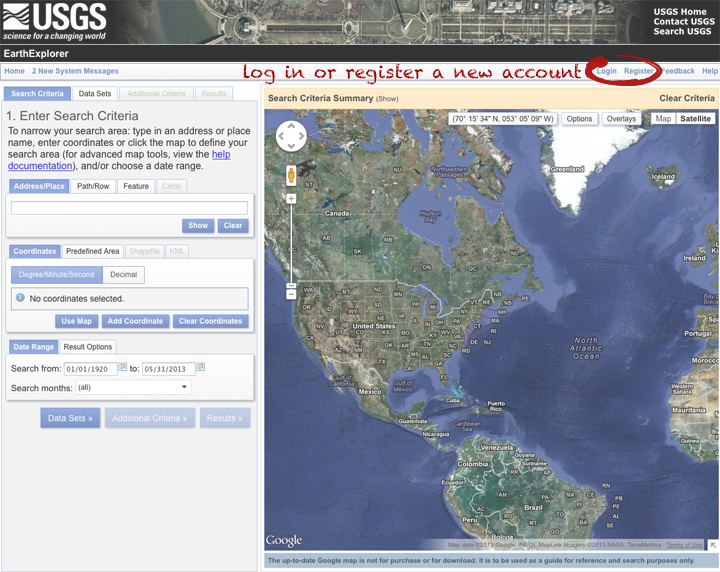Screen dimensions: 720x572
Task: Open the map Overlays menu
Action: (621, 119)
